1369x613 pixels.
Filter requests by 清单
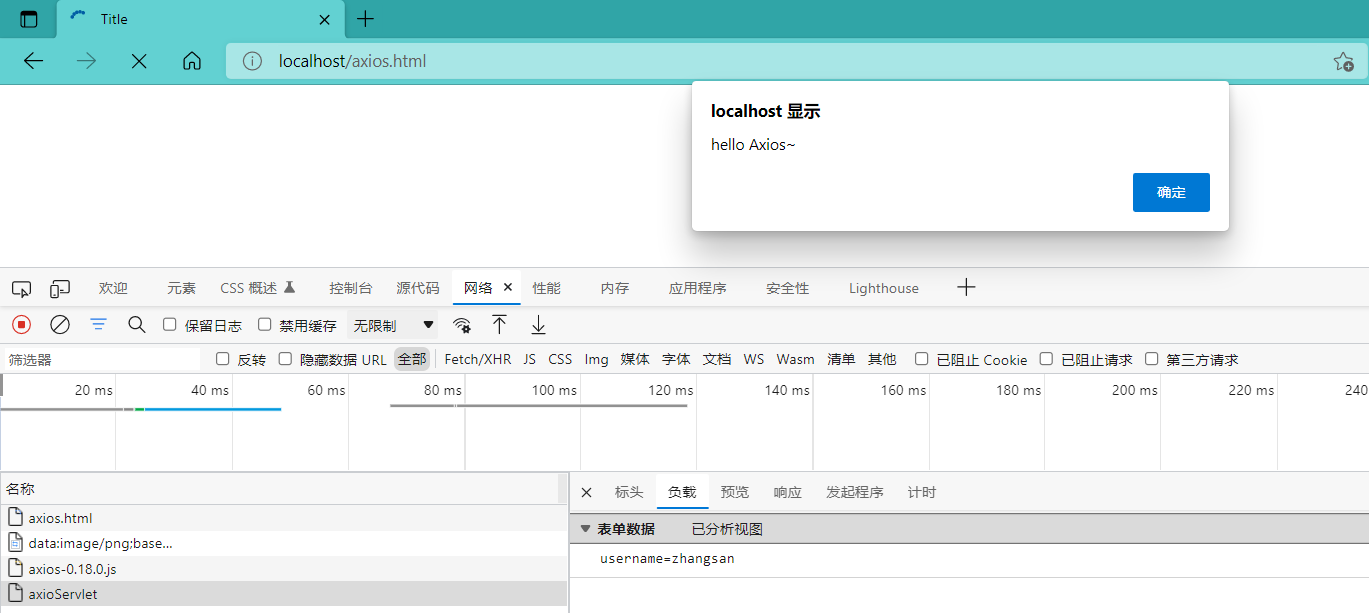pyautogui.click(x=841, y=359)
